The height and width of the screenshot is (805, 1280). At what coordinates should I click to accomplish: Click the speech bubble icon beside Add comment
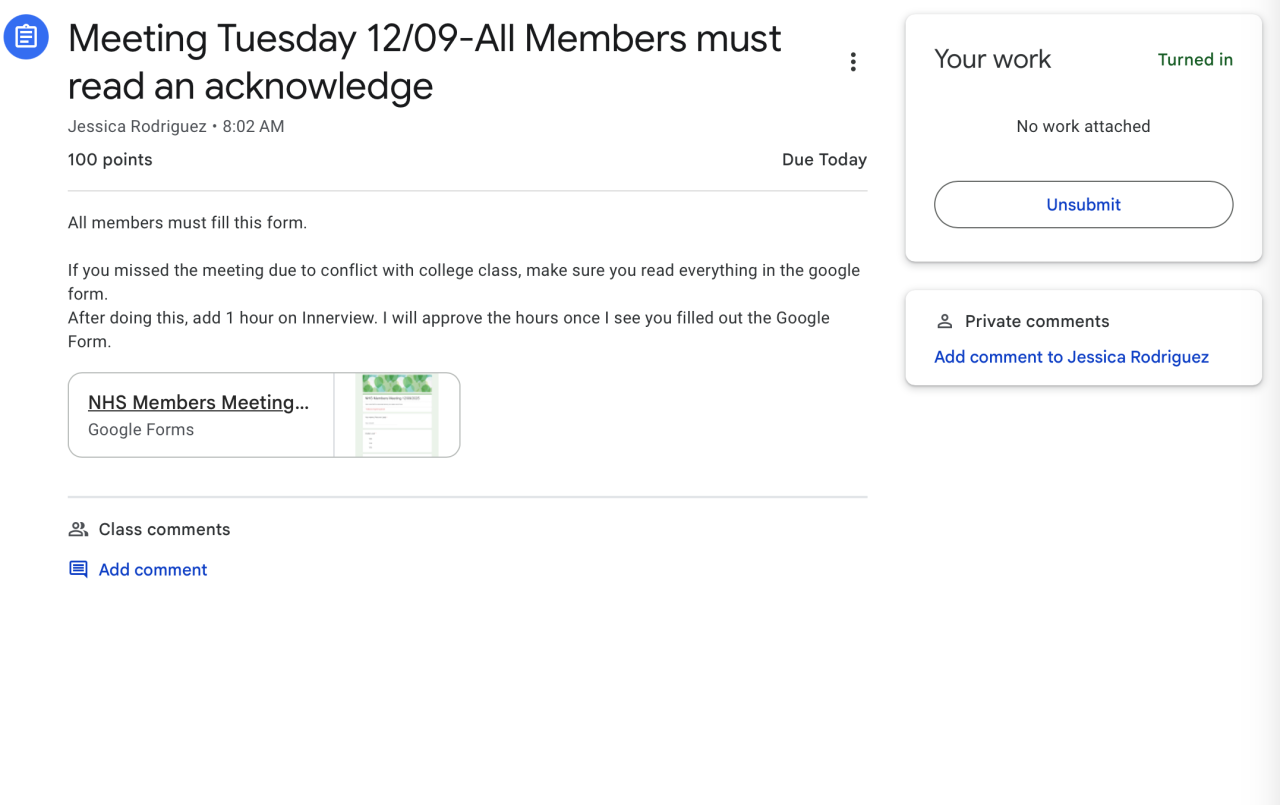[x=78, y=570]
